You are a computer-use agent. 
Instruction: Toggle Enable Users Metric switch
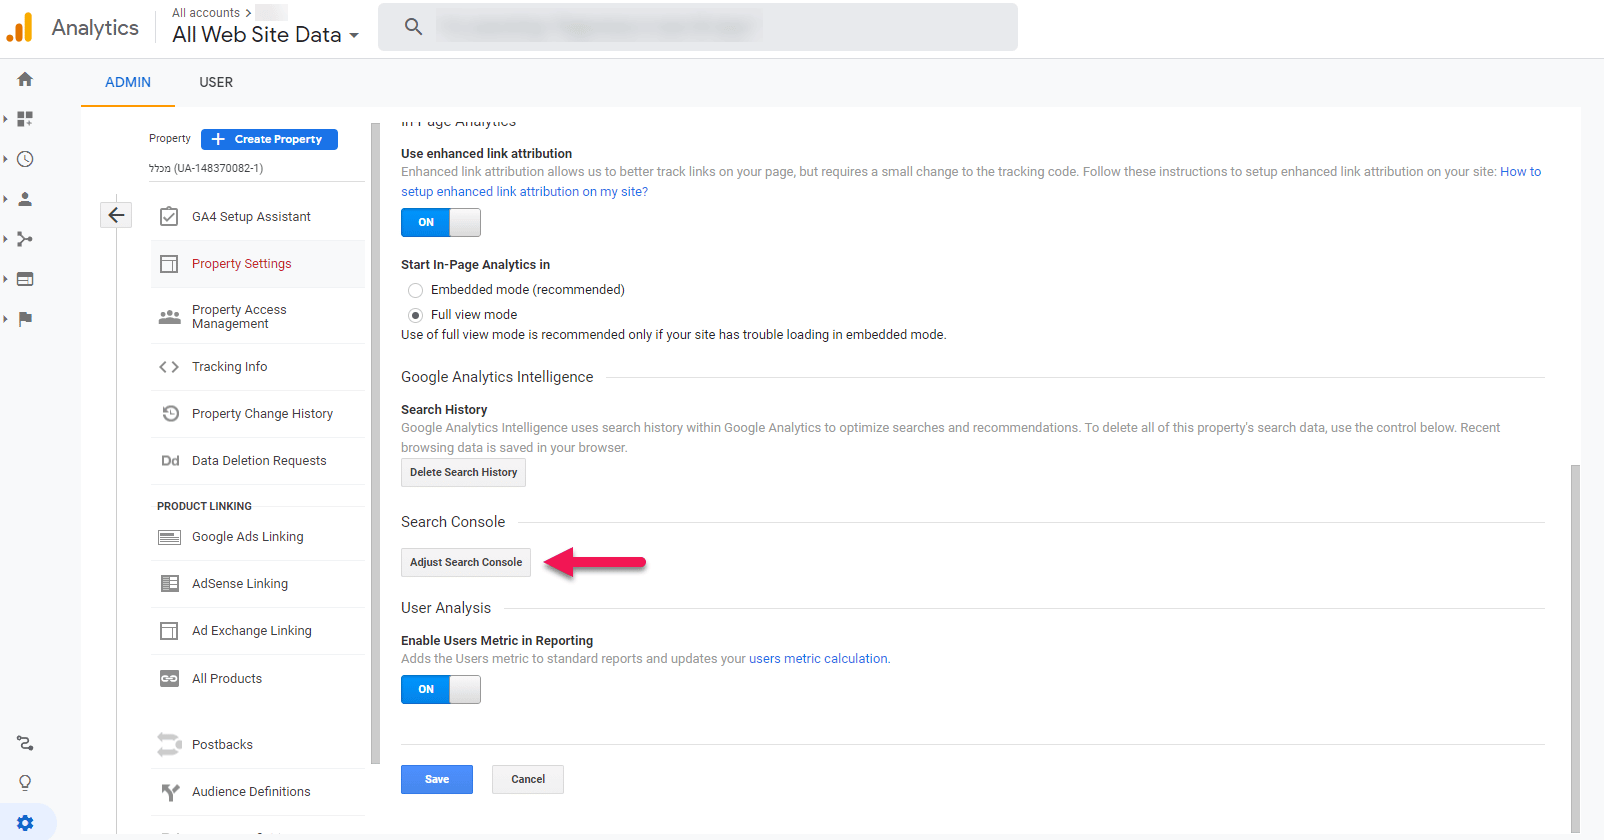[x=441, y=689]
